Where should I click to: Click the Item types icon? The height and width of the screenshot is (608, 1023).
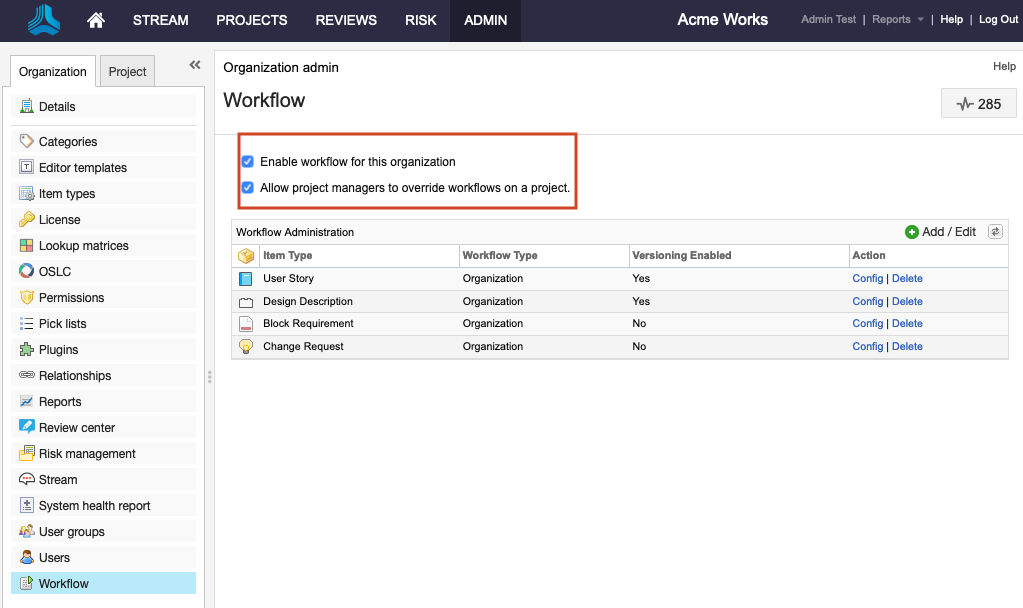tap(26, 194)
